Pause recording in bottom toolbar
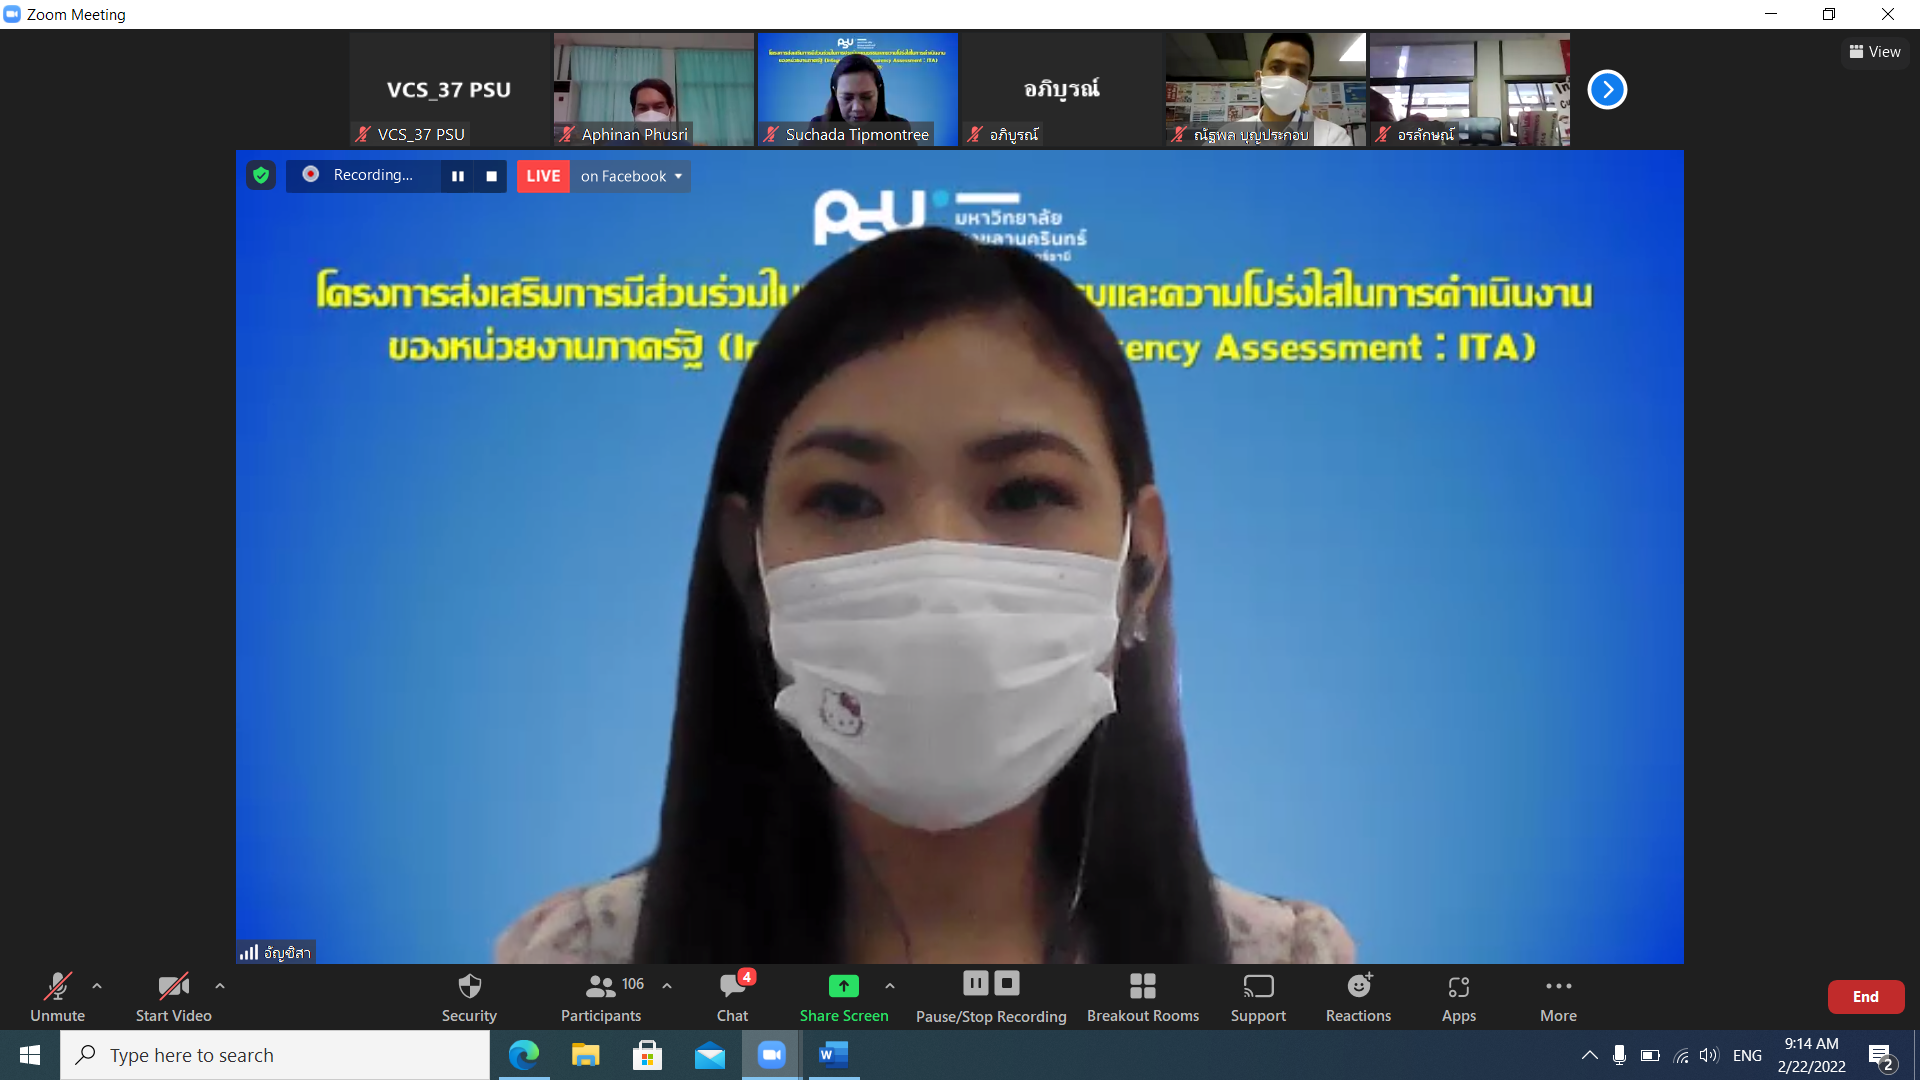1920x1080 pixels. (976, 983)
